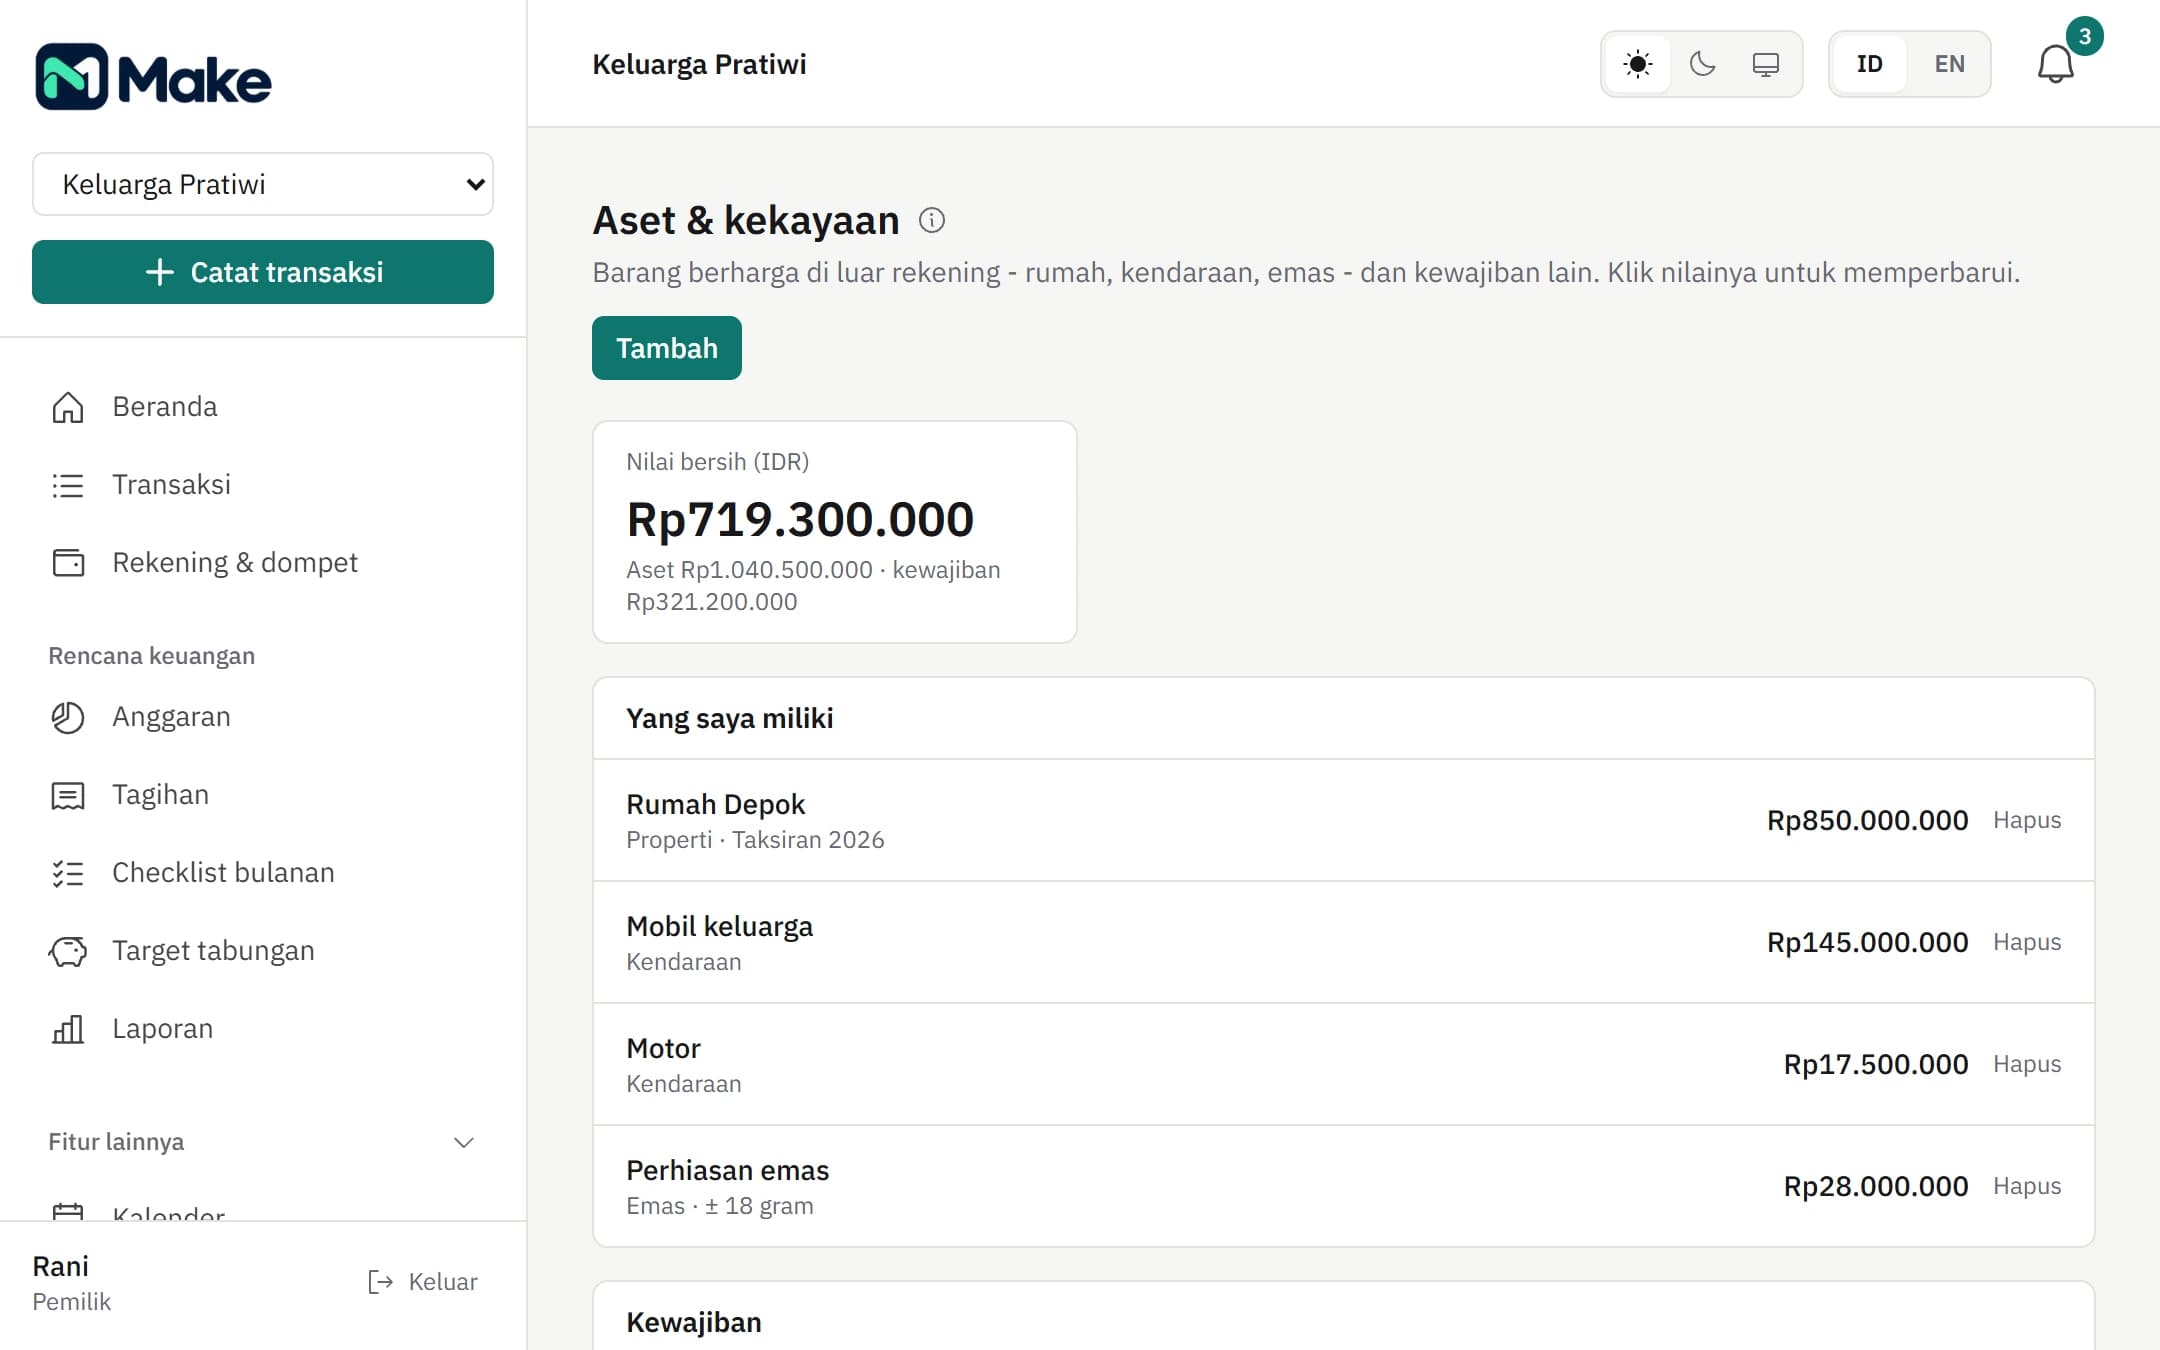Click the Target tabungan piggy bank icon

[x=68, y=951]
